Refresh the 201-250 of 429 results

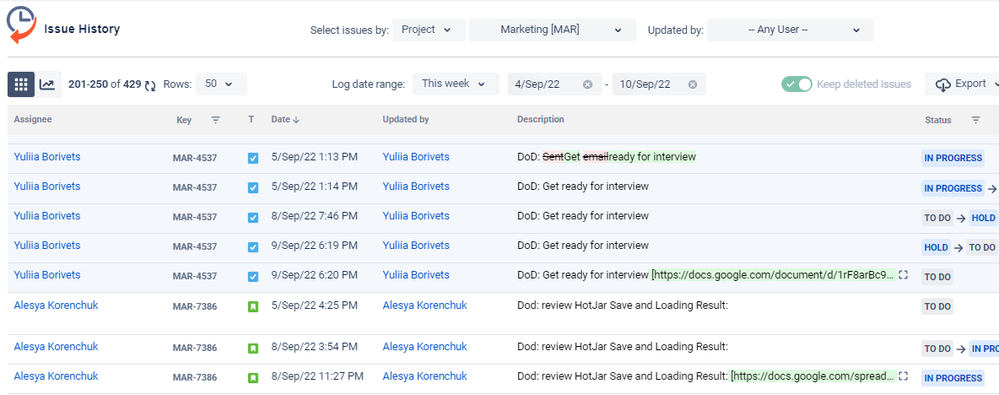pyautogui.click(x=150, y=85)
